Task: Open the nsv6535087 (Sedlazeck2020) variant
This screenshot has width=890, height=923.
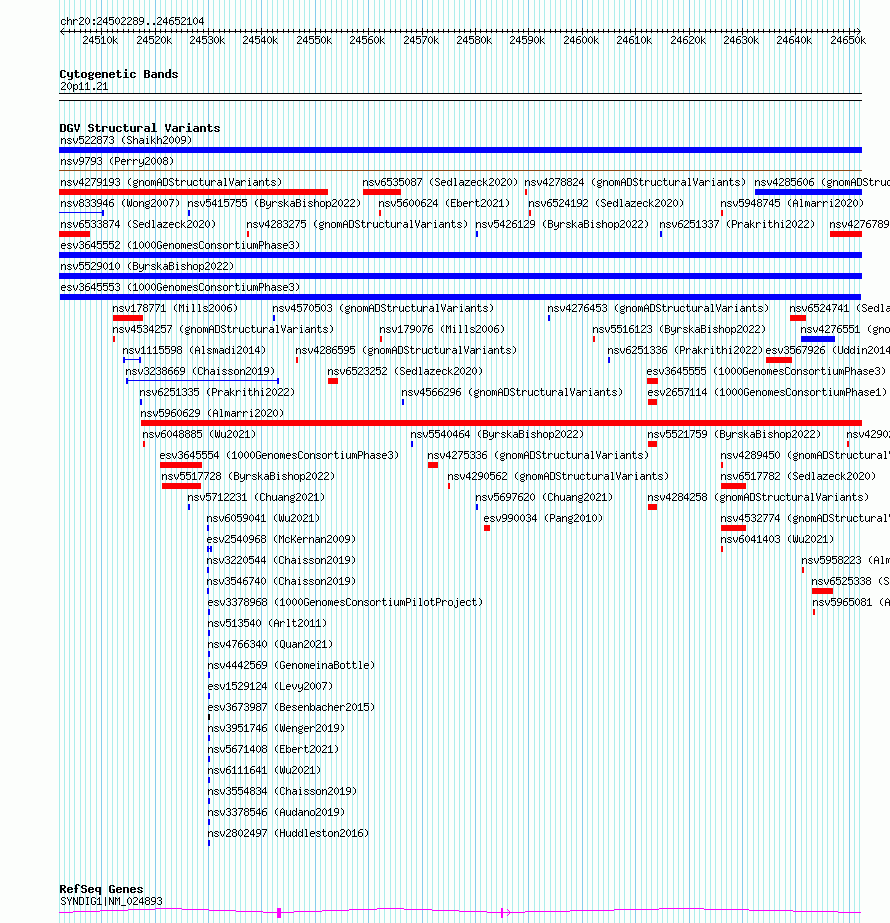Action: click(440, 182)
